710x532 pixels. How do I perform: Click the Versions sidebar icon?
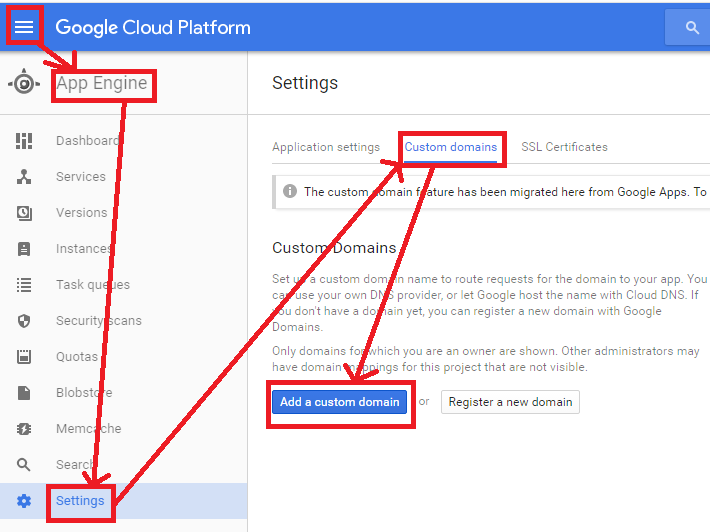click(25, 213)
